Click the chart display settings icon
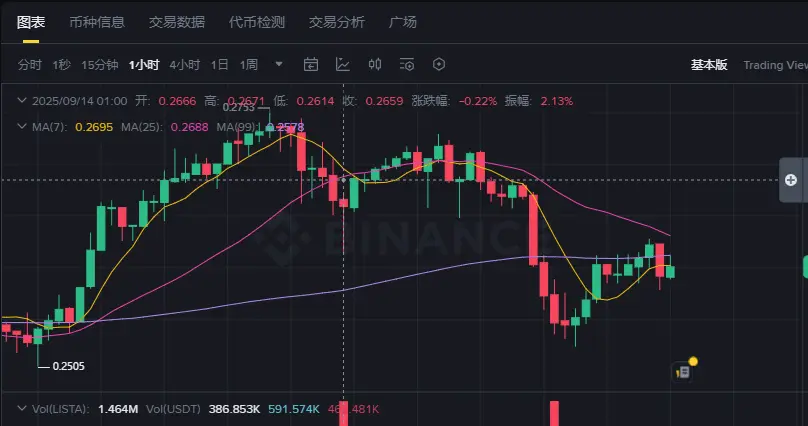This screenshot has width=808, height=426. click(406, 65)
